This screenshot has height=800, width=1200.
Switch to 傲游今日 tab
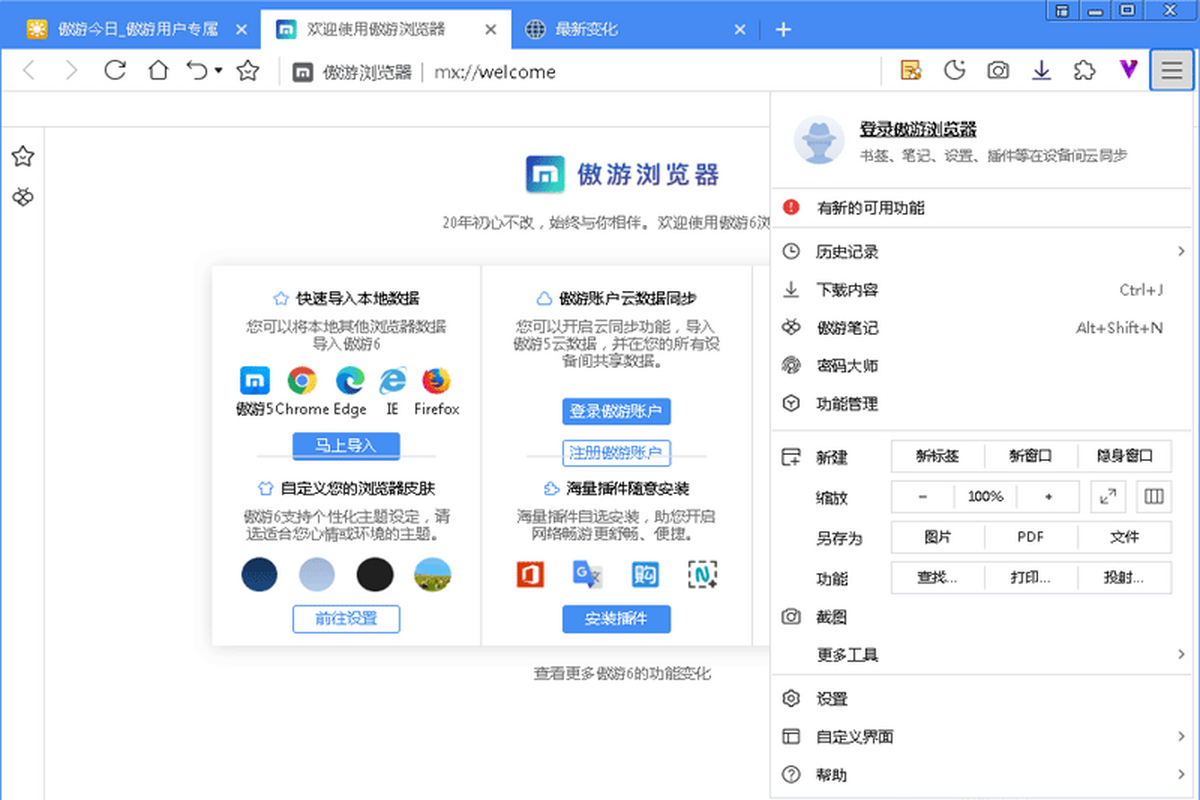coord(138,29)
